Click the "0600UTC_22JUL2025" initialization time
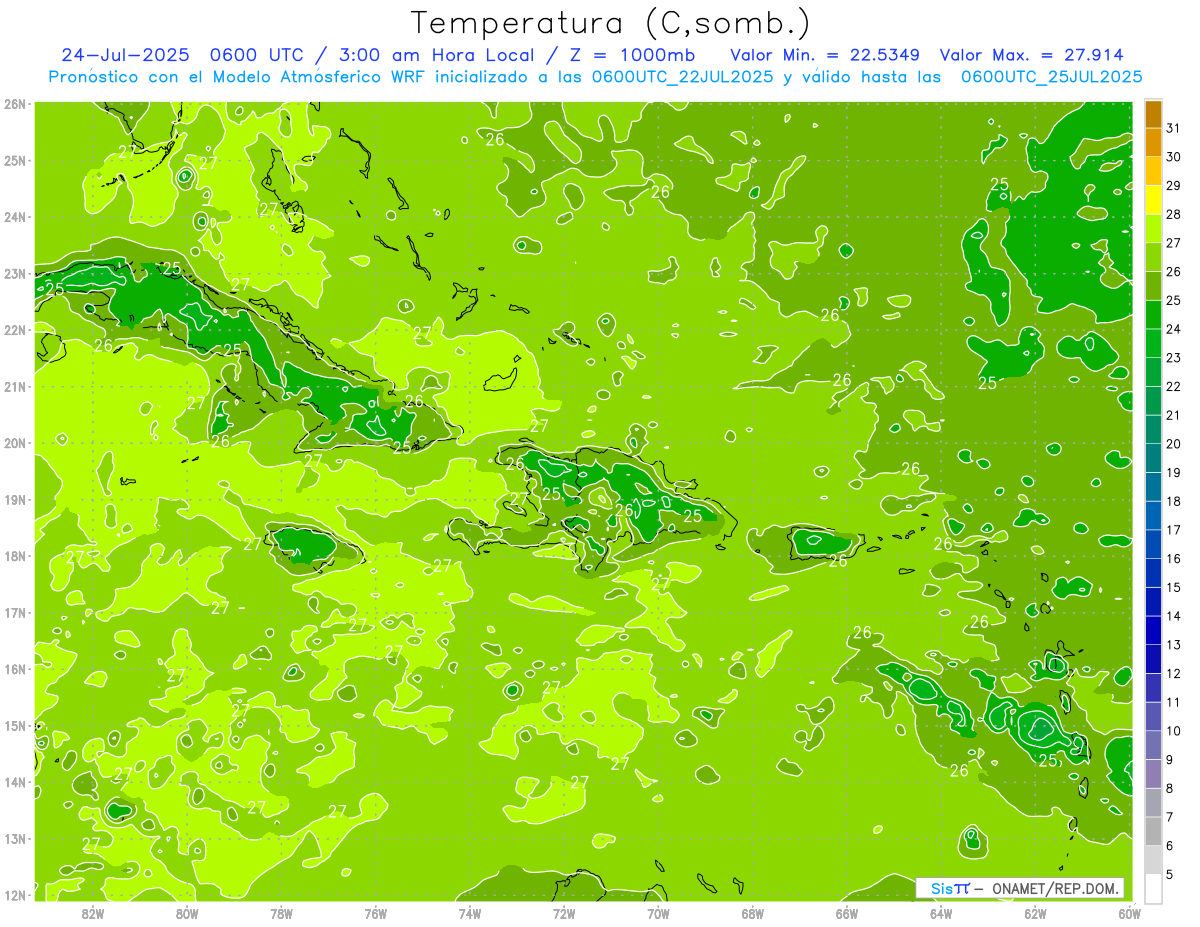Screen dimensions: 1200x927 pos(682,77)
